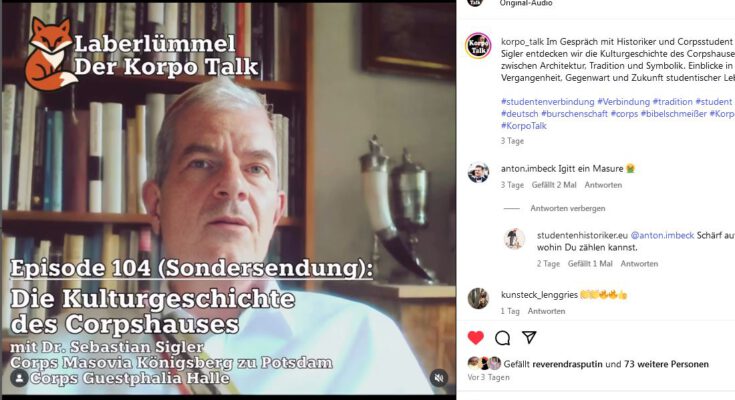735x400 pixels.
Task: Open the comment speech bubble icon
Action: point(502,338)
